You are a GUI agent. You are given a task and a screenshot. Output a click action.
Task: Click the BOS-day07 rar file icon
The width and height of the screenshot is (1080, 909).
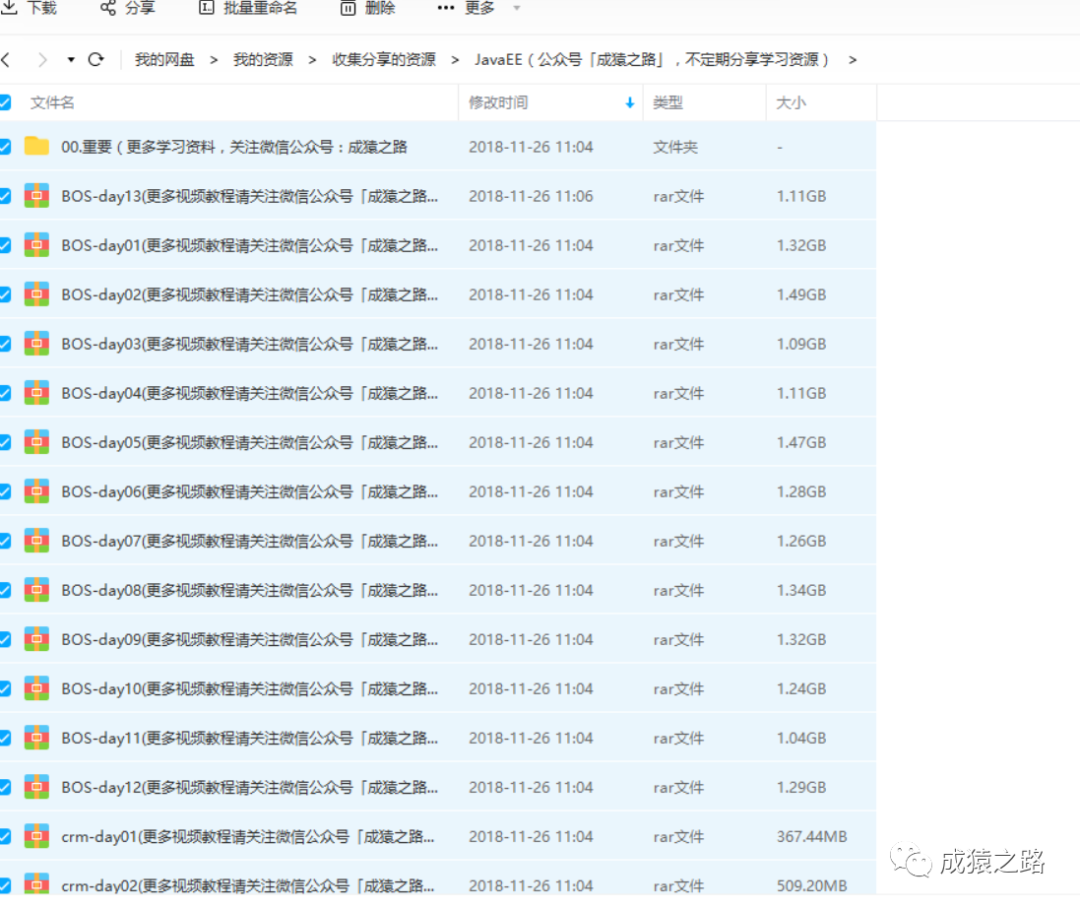coord(37,540)
